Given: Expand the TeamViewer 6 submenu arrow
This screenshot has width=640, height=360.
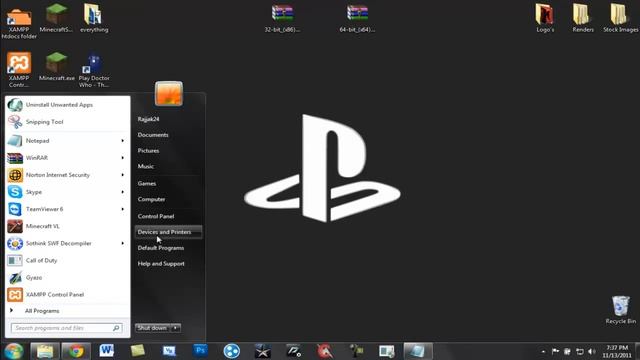Looking at the screenshot, I should point(122,209).
